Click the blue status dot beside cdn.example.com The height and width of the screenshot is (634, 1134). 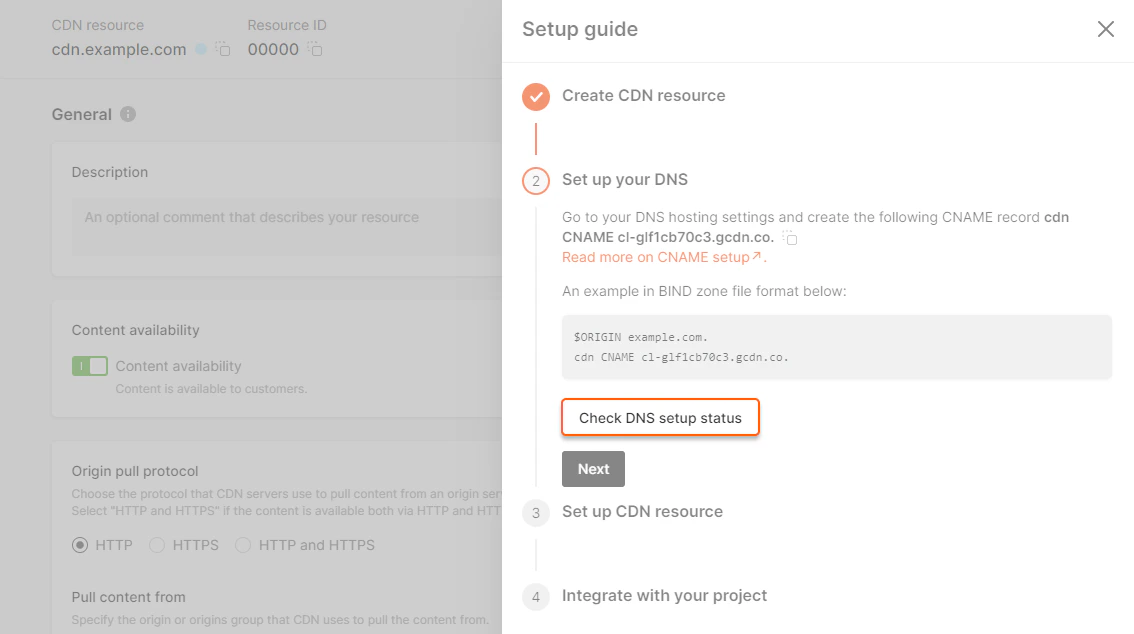(x=203, y=49)
